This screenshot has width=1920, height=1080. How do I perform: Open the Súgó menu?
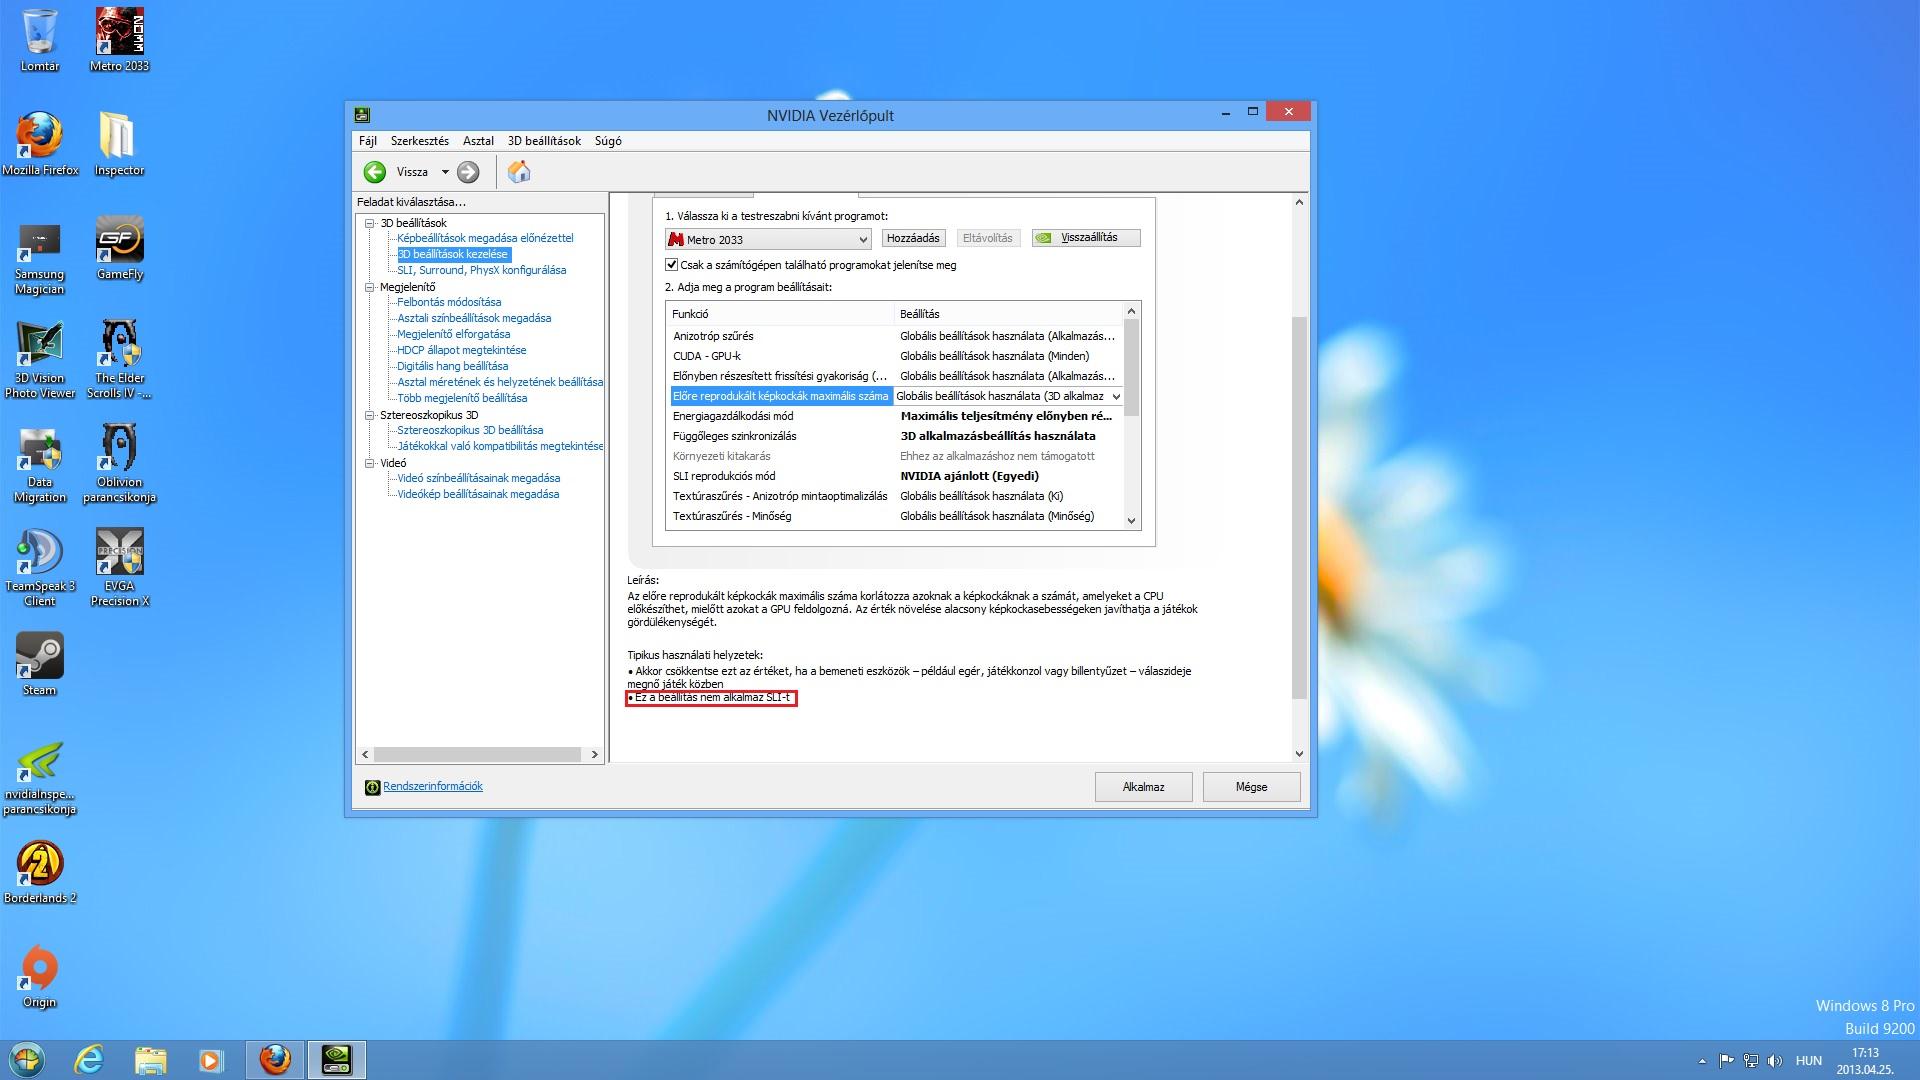click(608, 141)
